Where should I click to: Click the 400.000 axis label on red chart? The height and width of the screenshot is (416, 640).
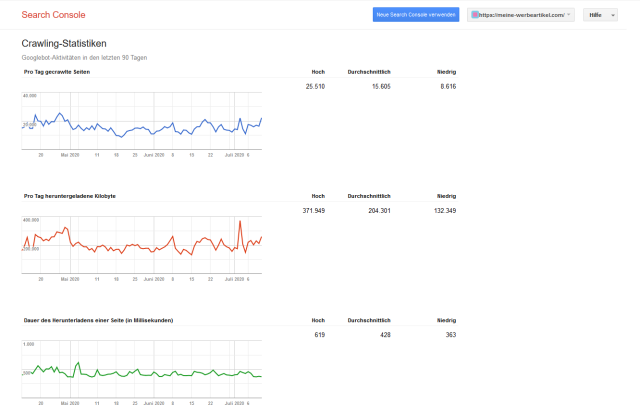tap(31, 220)
